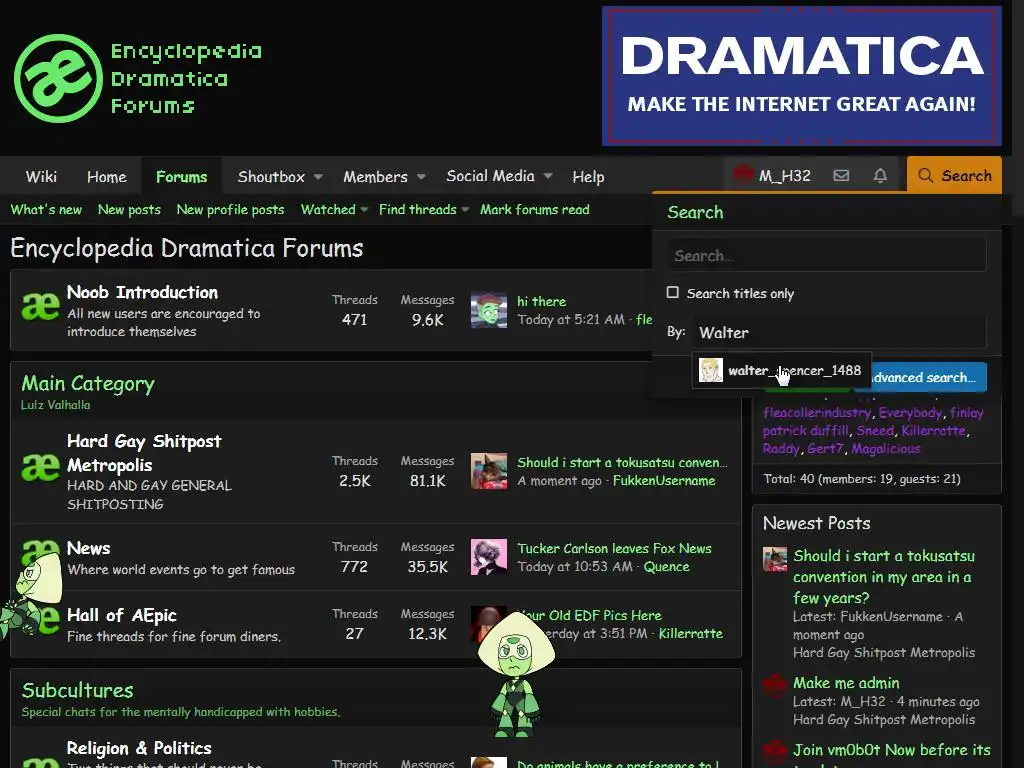The height and width of the screenshot is (768, 1024).
Task: Open M_H32 account menu
Action: point(773,175)
